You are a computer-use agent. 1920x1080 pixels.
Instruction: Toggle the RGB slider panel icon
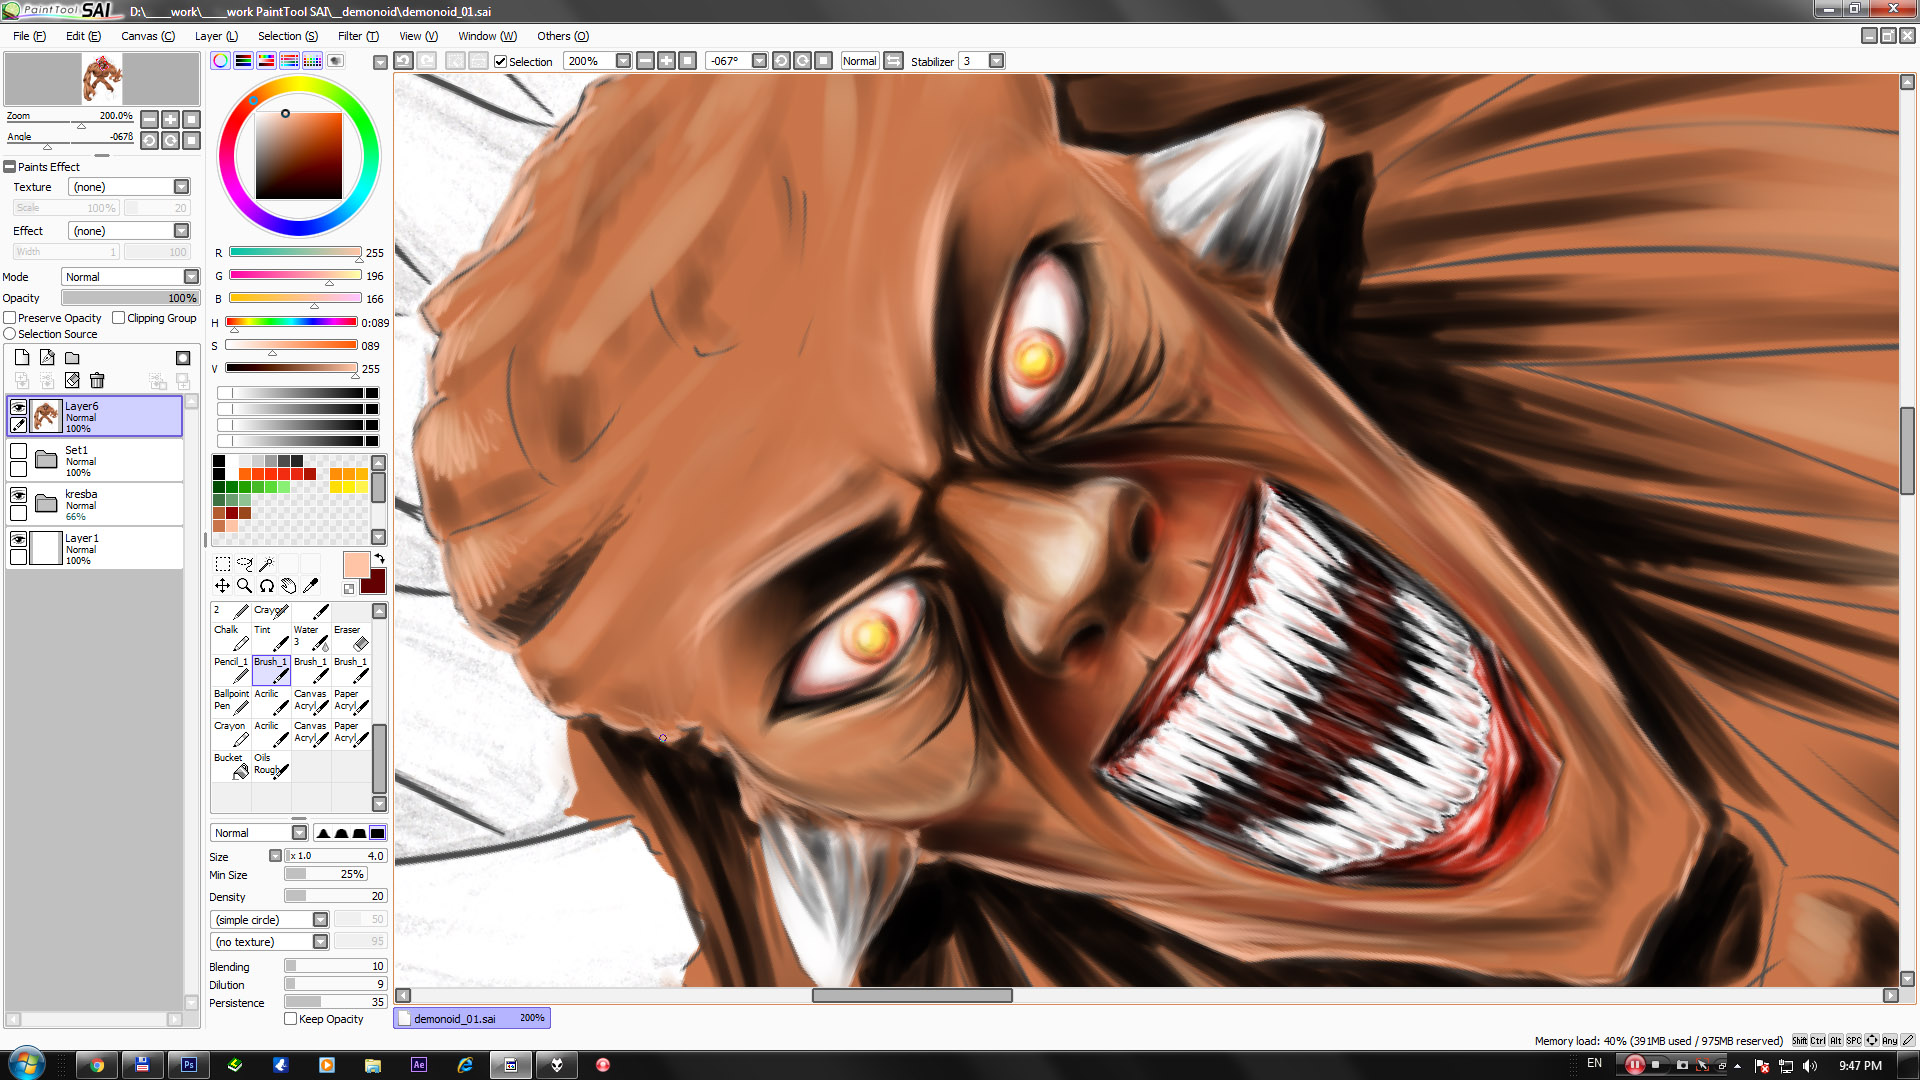pos(243,61)
